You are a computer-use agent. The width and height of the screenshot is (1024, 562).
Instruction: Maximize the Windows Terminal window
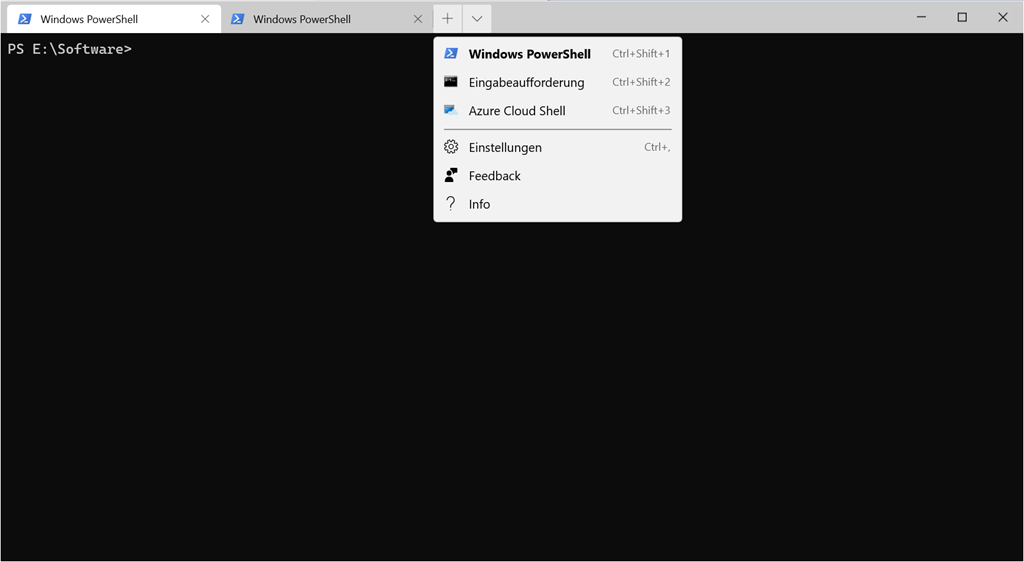(962, 17)
